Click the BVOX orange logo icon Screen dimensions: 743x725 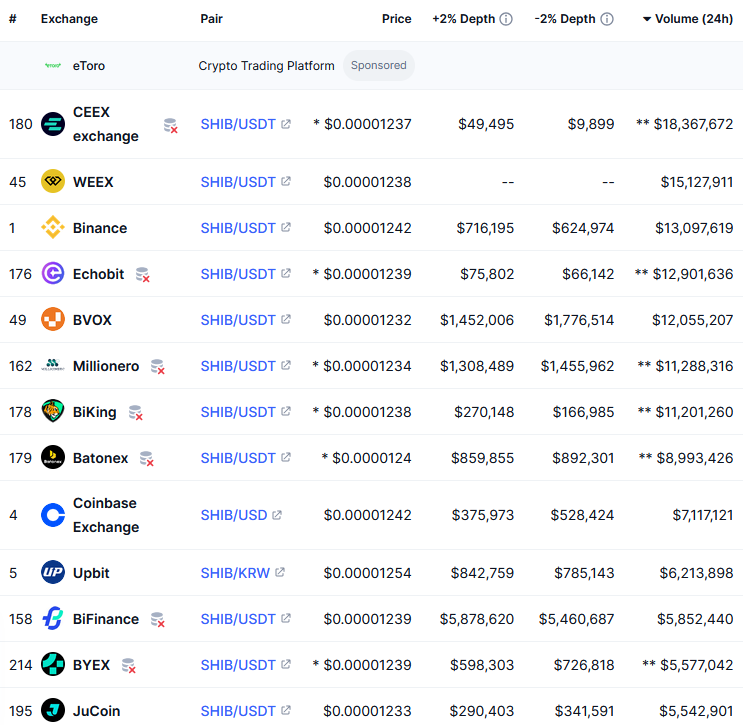(53, 319)
